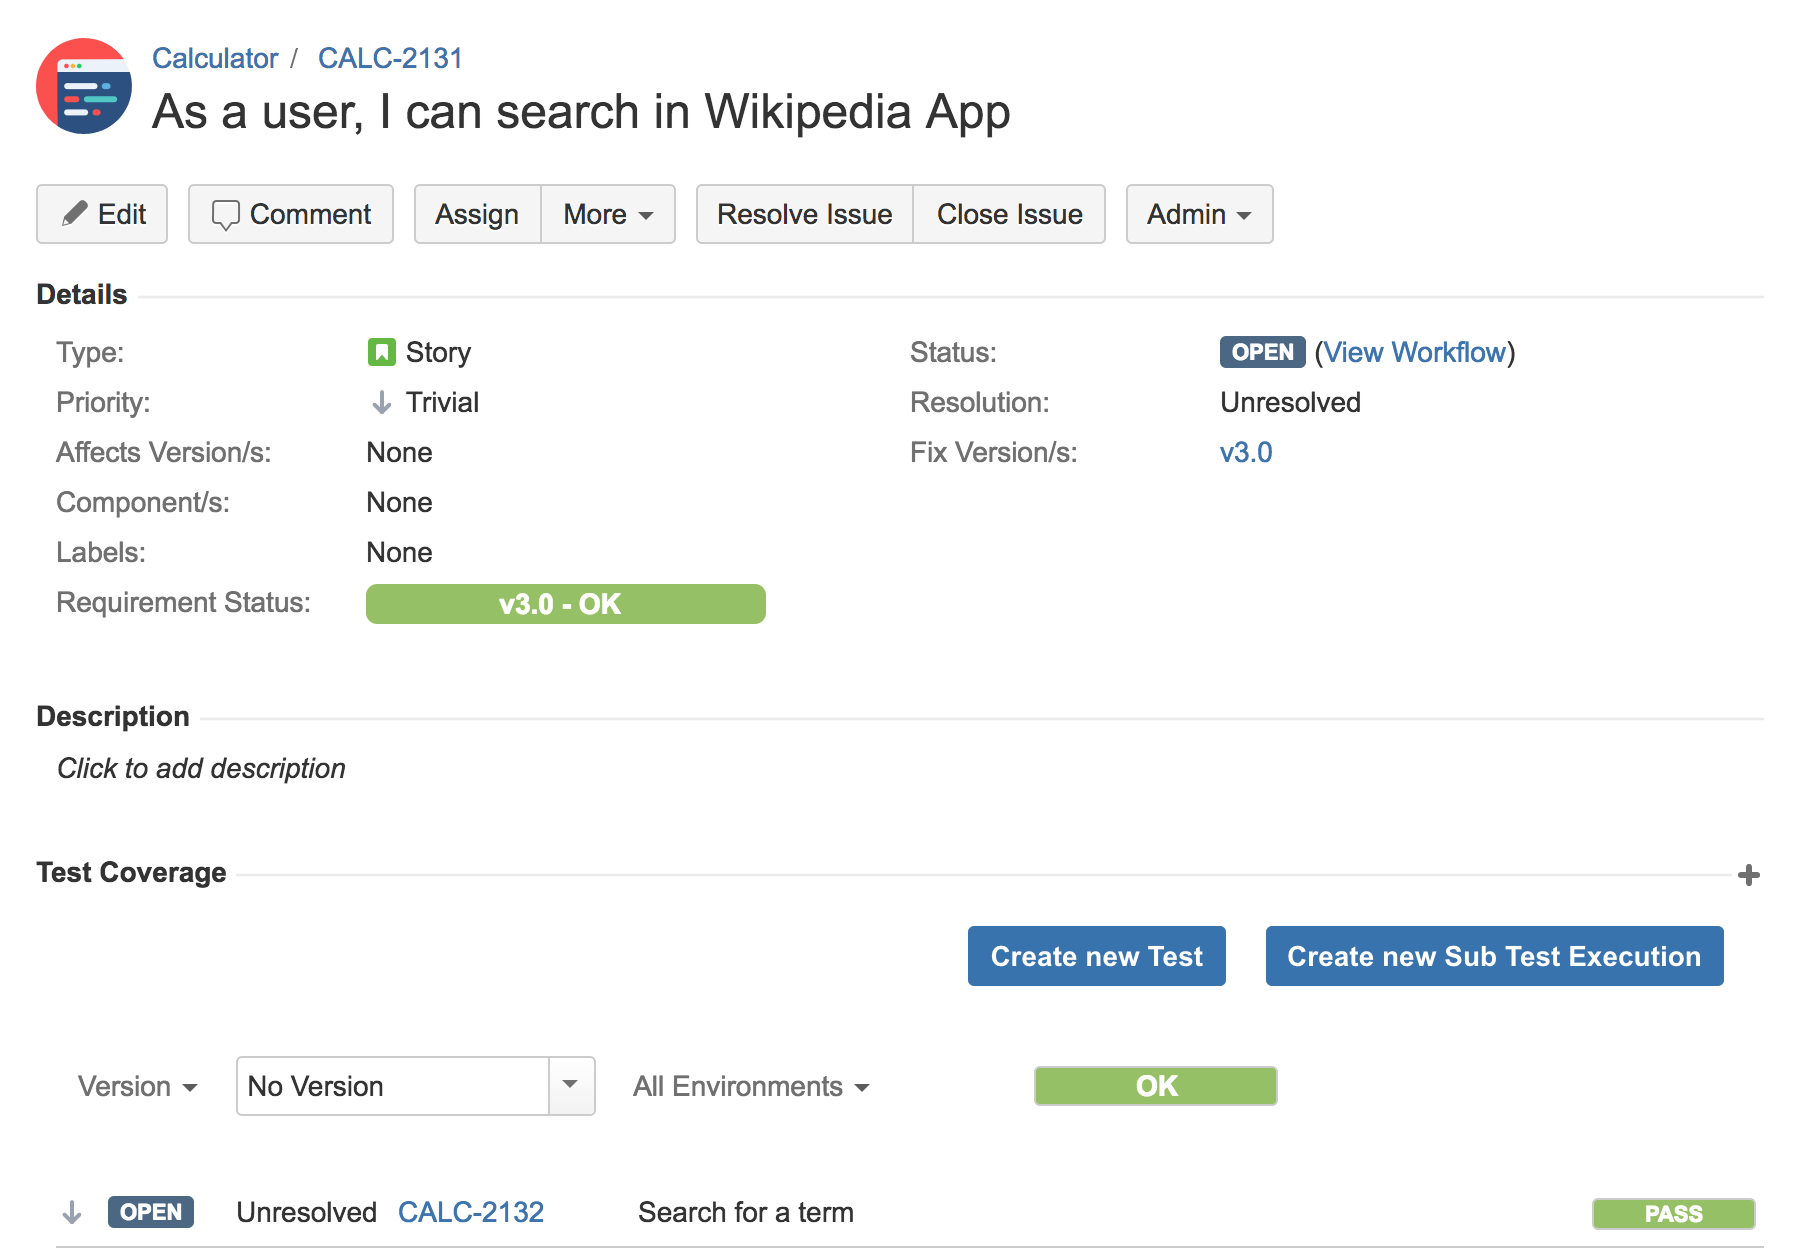Click the v3.0 - OK requirement status bar
1796x1258 pixels.
[x=566, y=604]
